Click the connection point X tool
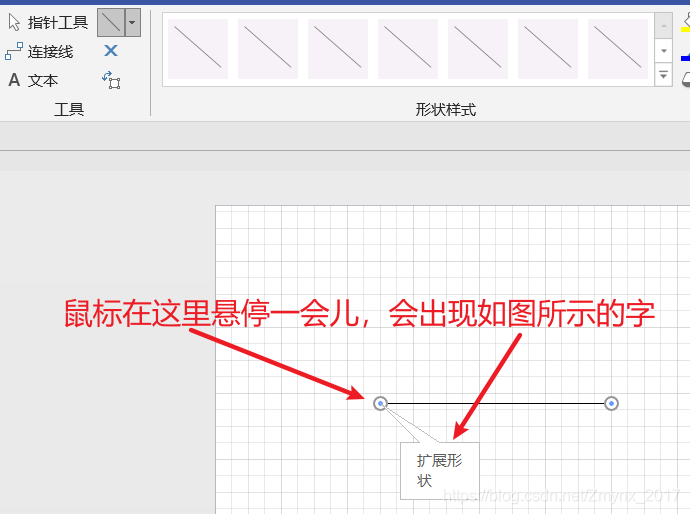The image size is (690, 514). (111, 51)
